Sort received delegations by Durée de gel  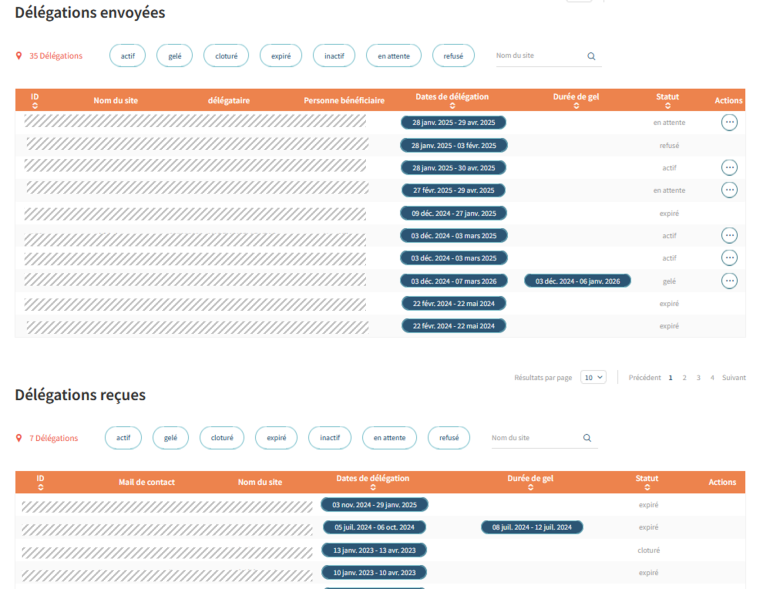pyautogui.click(x=530, y=487)
